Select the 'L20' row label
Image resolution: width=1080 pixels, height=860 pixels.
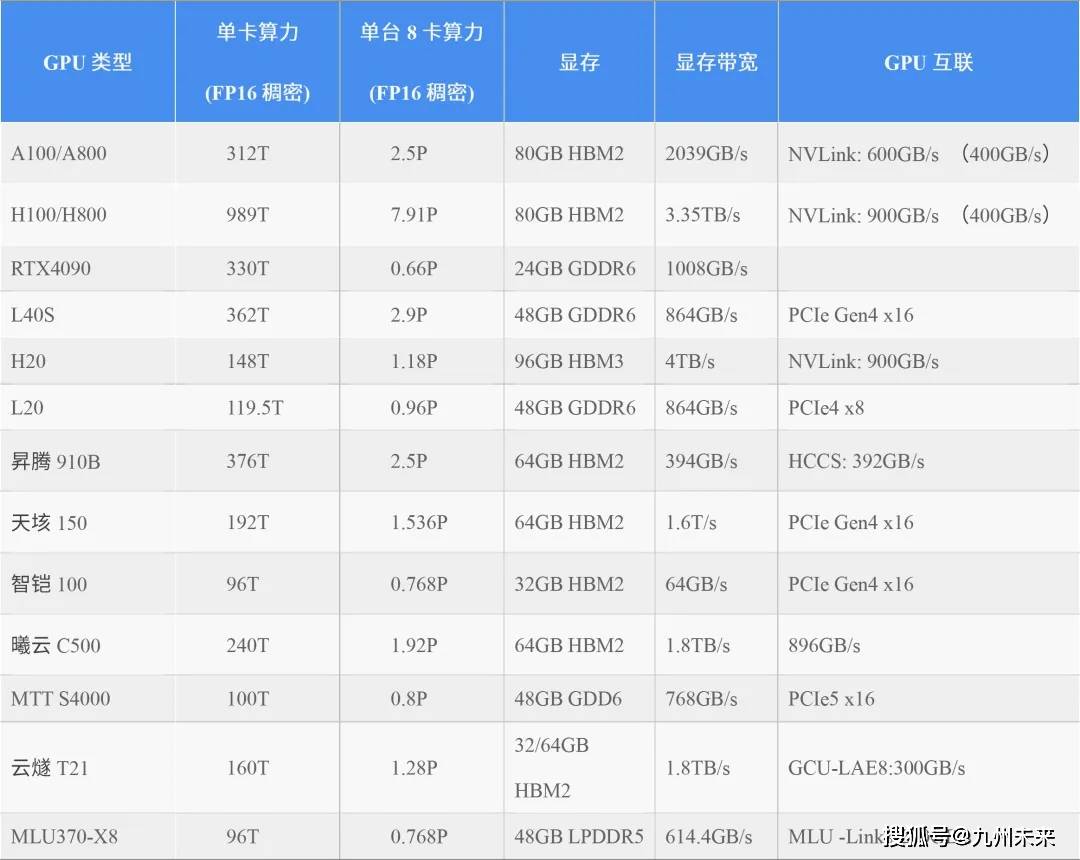point(27,408)
